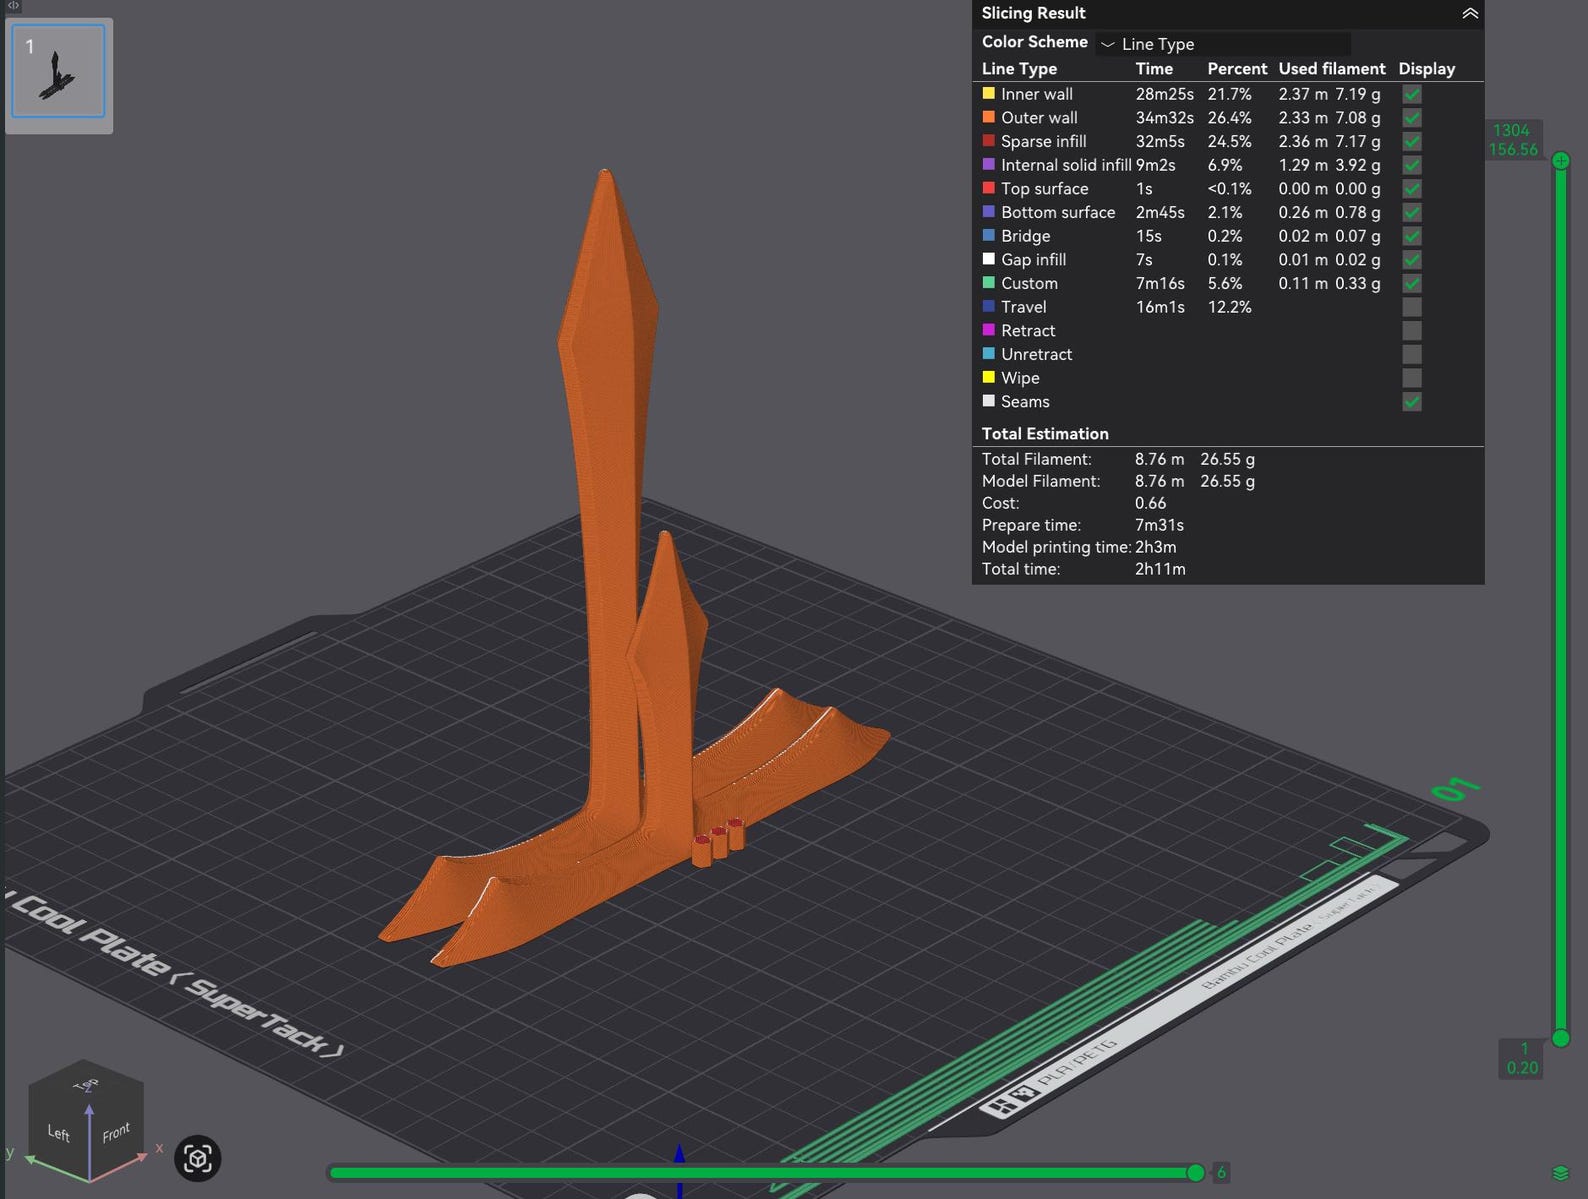This screenshot has height=1199, width=1588.
Task: Click the Wipe display checkbox
Action: (1411, 378)
